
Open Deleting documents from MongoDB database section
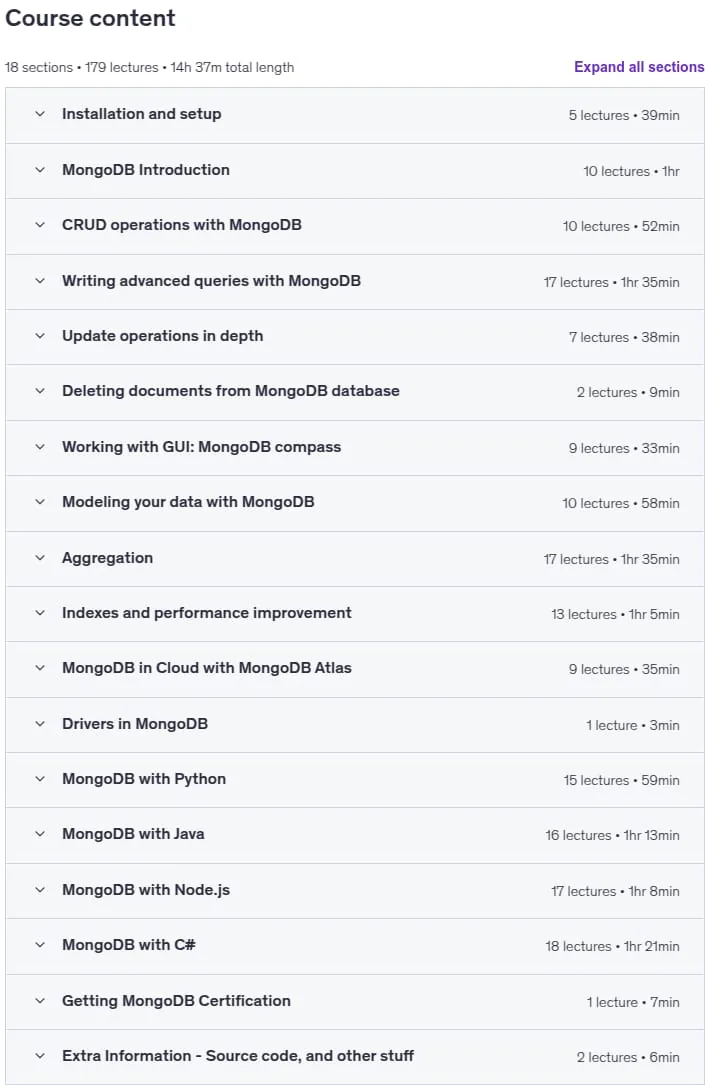[355, 392]
